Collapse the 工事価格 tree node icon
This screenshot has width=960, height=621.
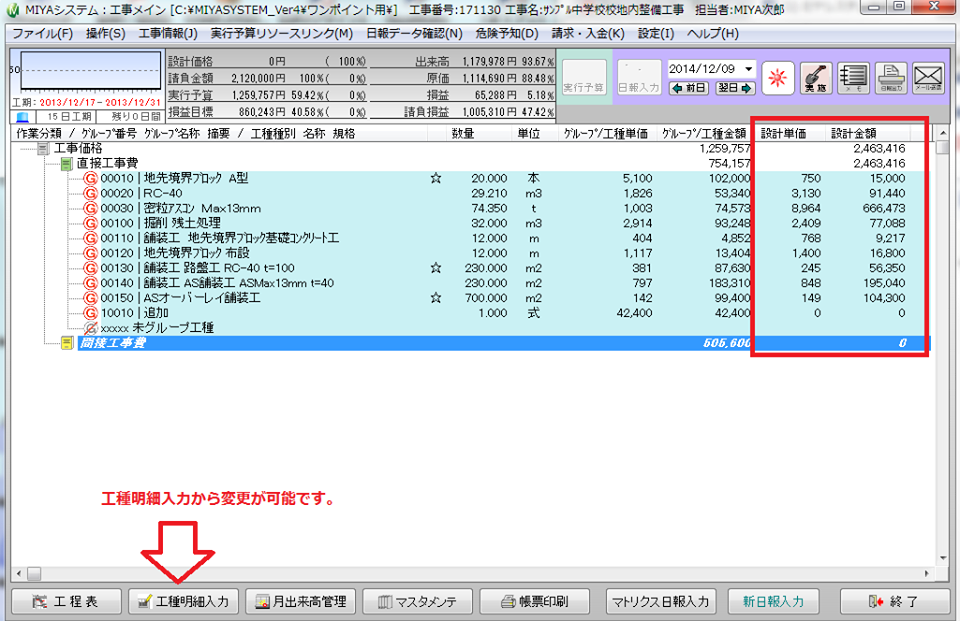[x=43, y=148]
